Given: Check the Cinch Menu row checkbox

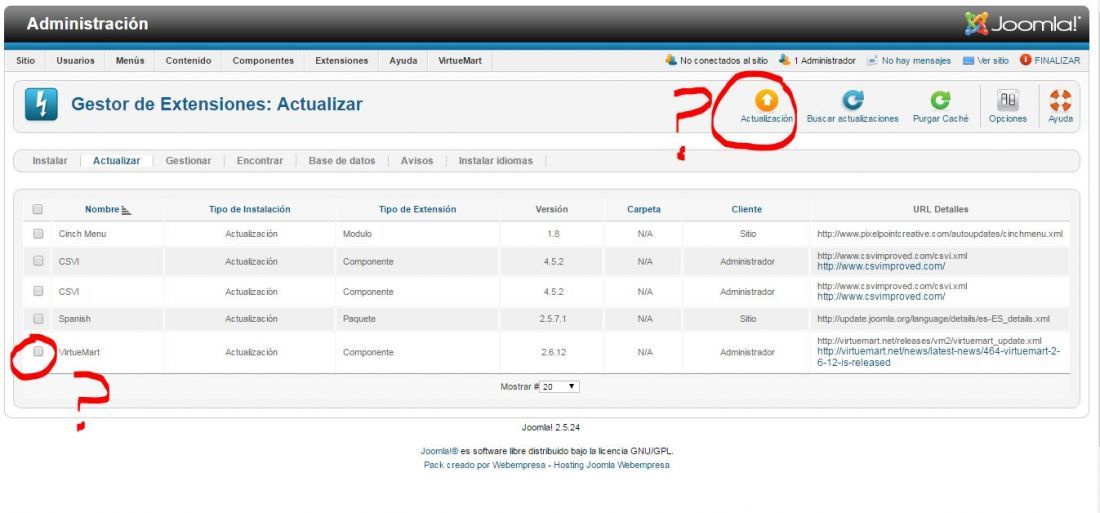Looking at the screenshot, I should [x=38, y=234].
